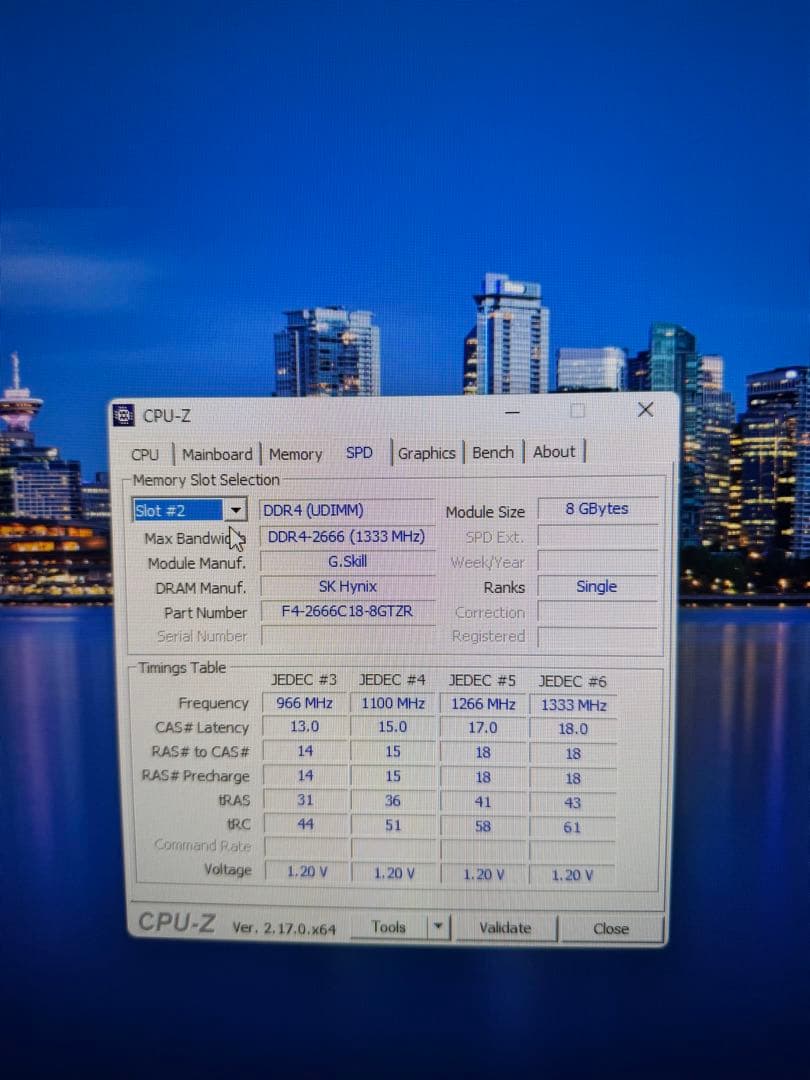Click the Validate button
The width and height of the screenshot is (810, 1080).
[x=506, y=928]
